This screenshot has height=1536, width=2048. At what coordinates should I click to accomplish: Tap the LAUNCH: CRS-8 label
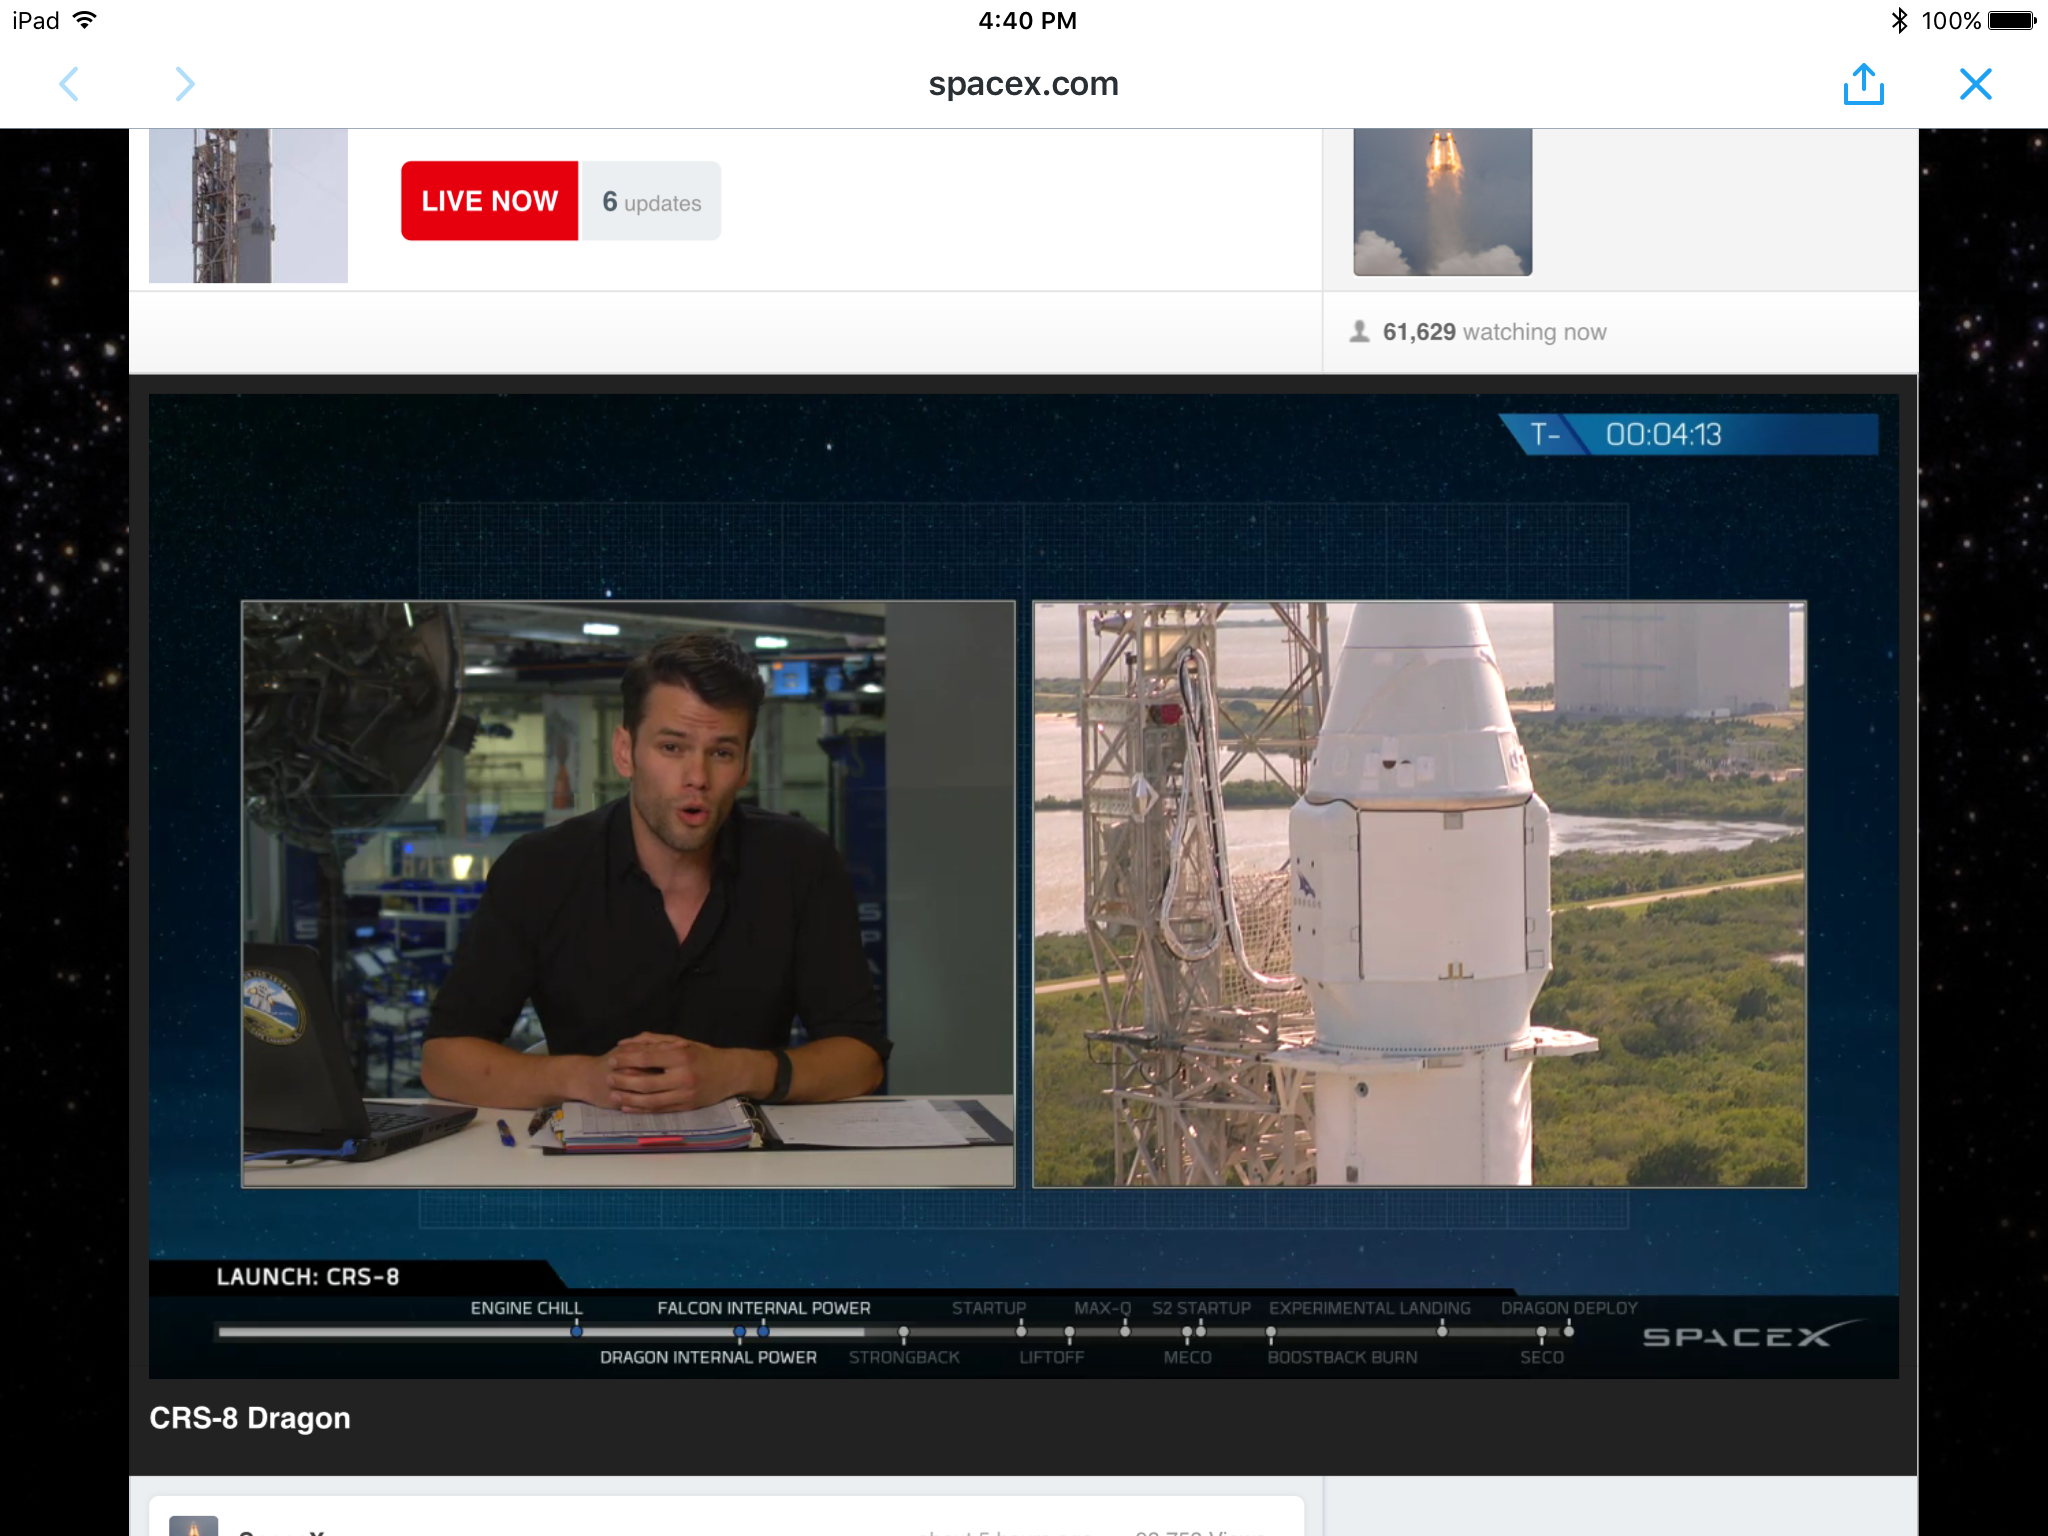(308, 1277)
